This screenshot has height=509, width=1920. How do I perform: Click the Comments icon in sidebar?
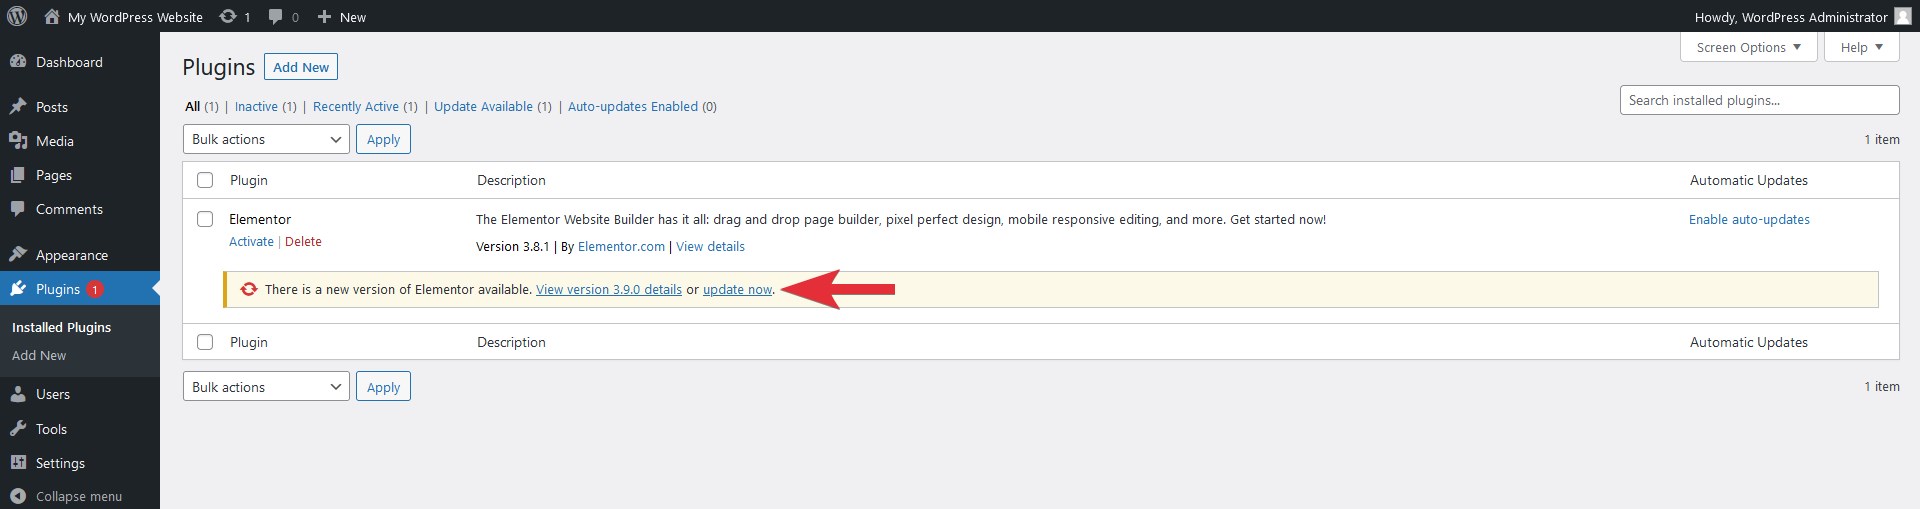tap(18, 209)
